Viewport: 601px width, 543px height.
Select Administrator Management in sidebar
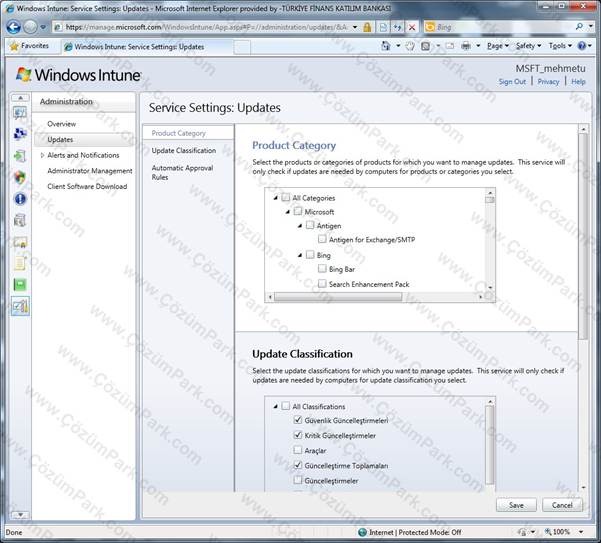(90, 171)
